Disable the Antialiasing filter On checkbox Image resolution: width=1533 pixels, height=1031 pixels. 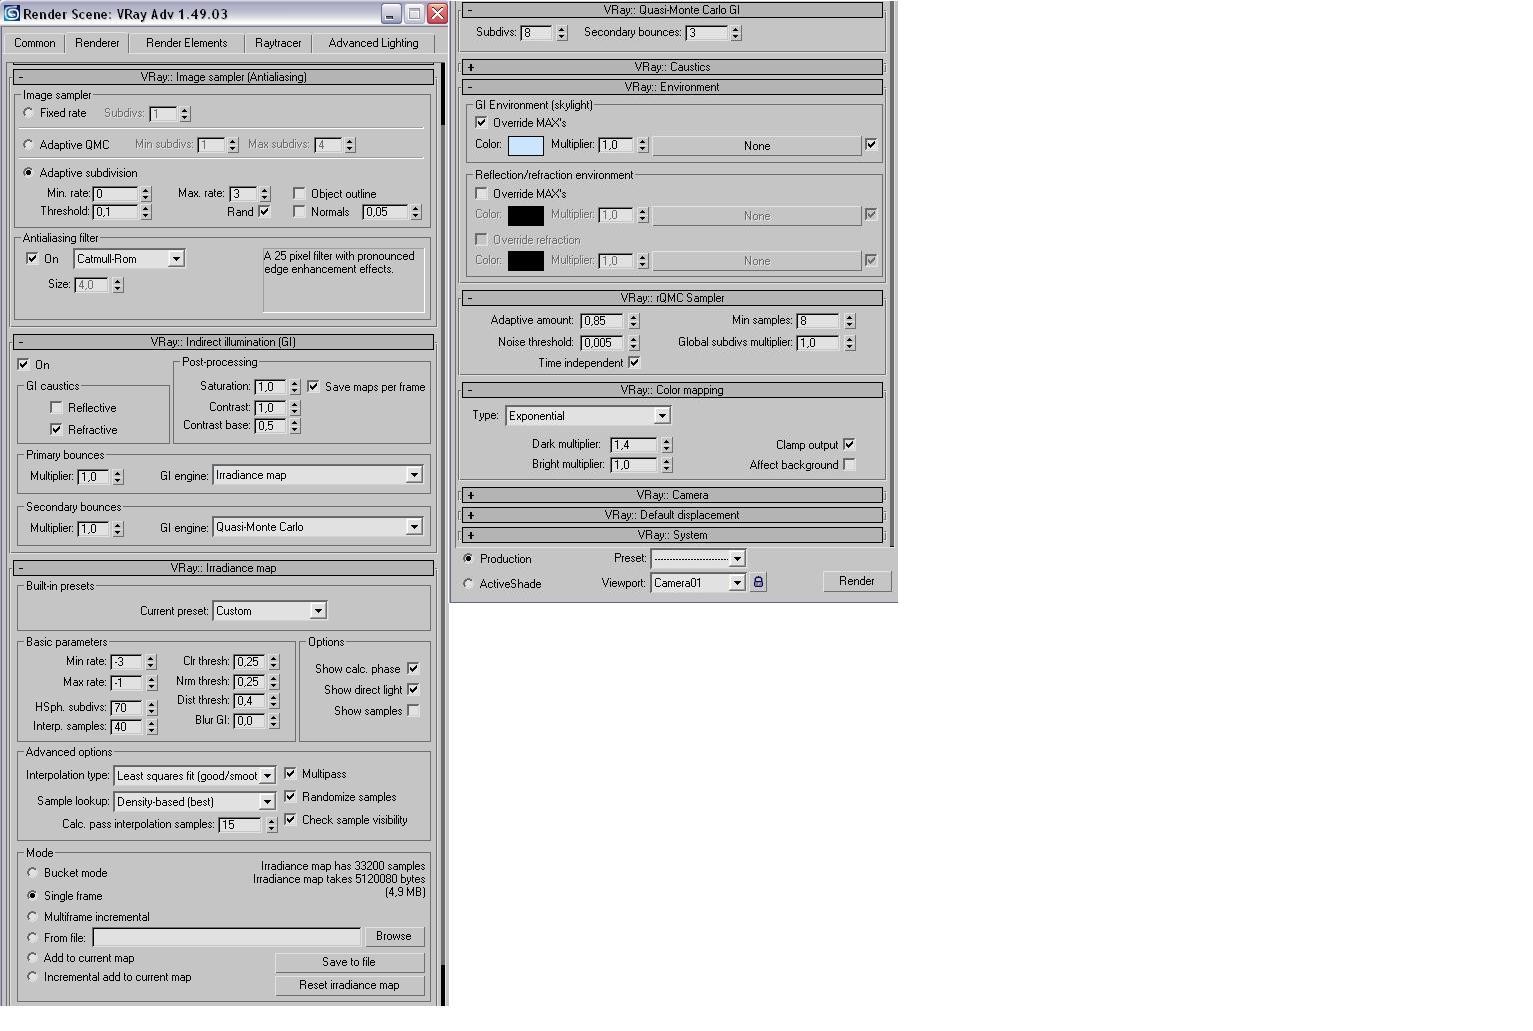click(x=32, y=258)
